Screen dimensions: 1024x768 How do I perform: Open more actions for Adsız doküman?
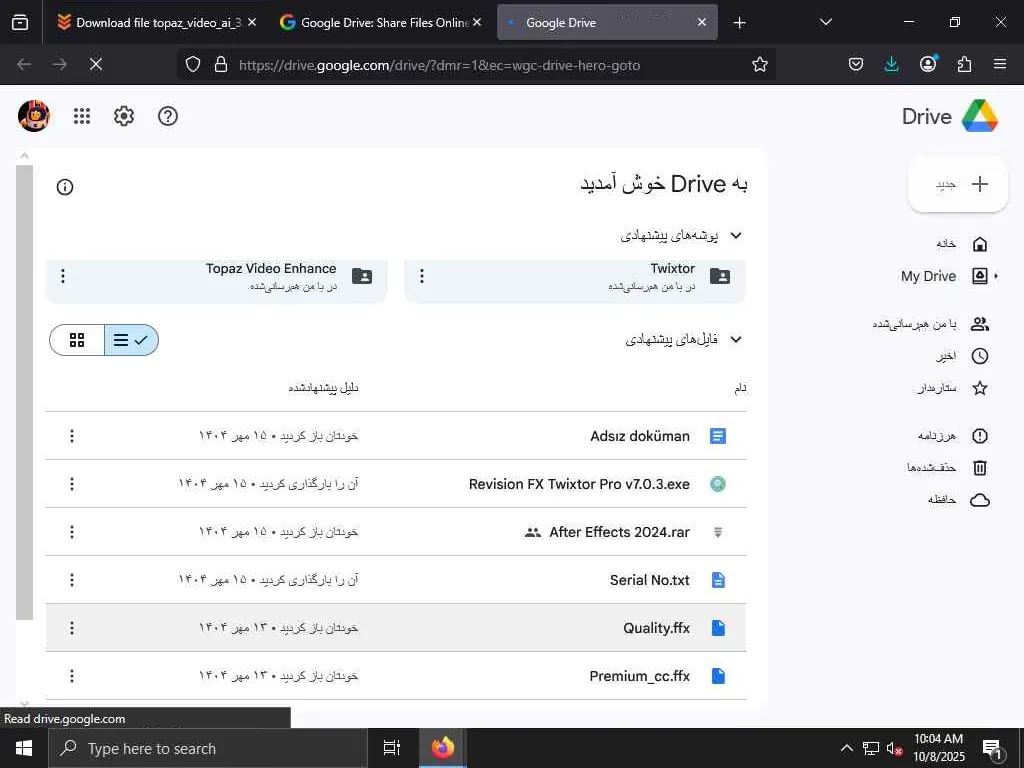[x=72, y=436]
